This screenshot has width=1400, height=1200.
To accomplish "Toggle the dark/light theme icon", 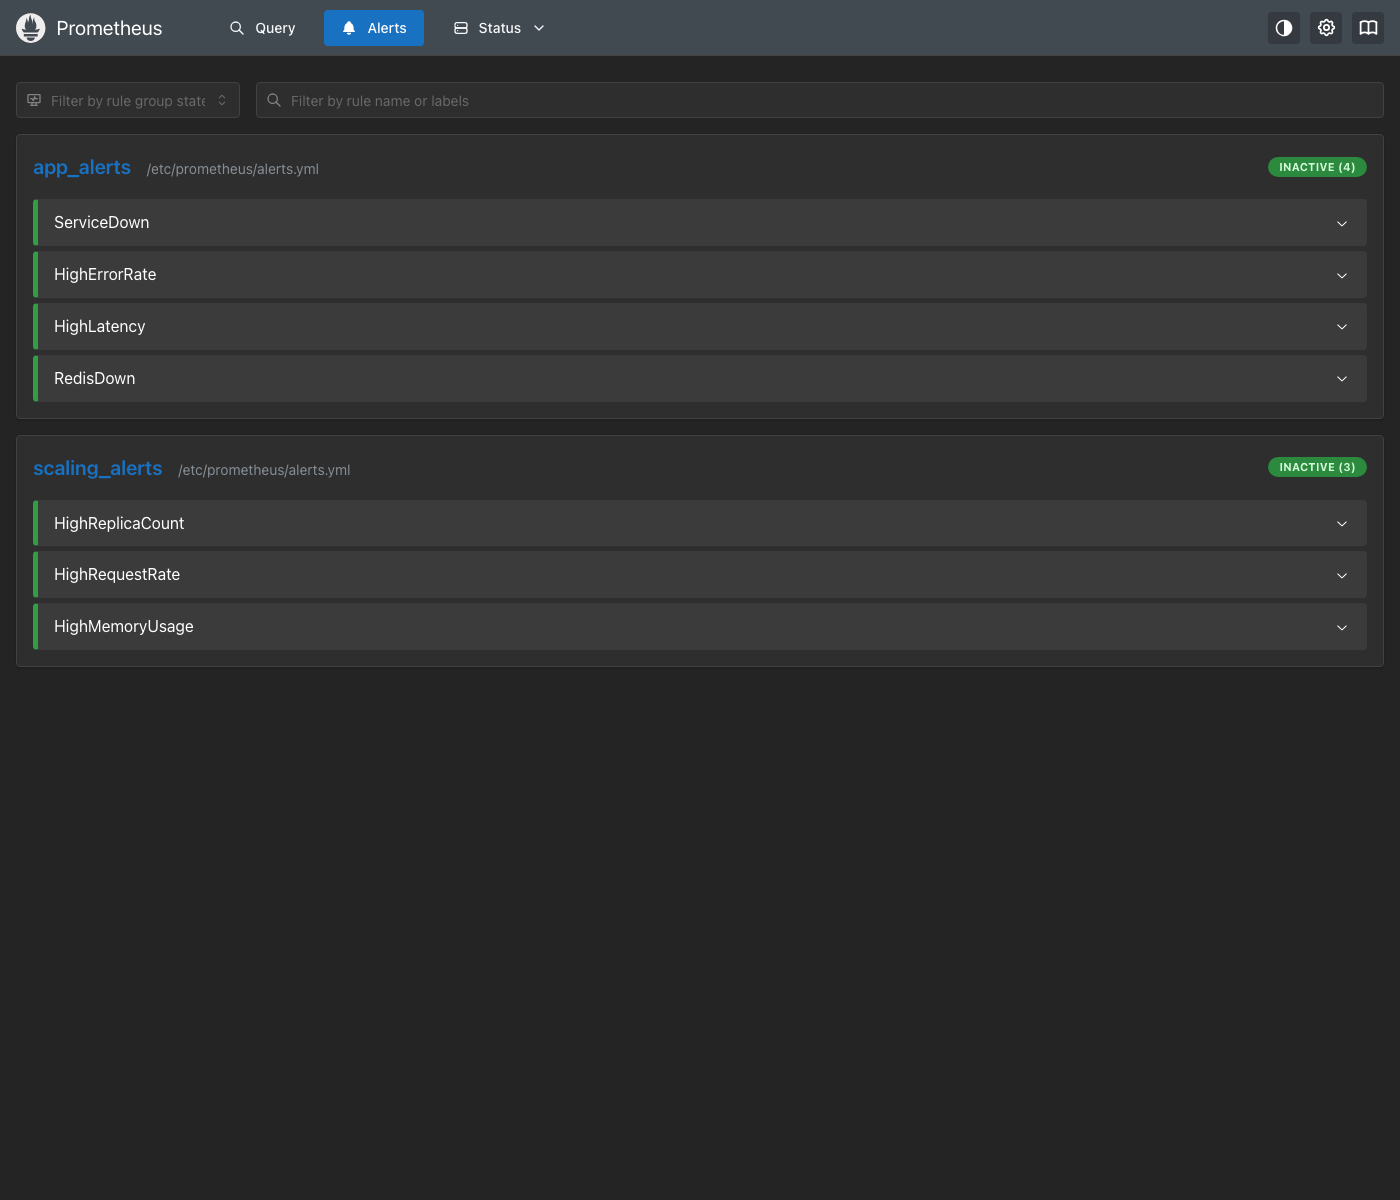I will (1284, 28).
